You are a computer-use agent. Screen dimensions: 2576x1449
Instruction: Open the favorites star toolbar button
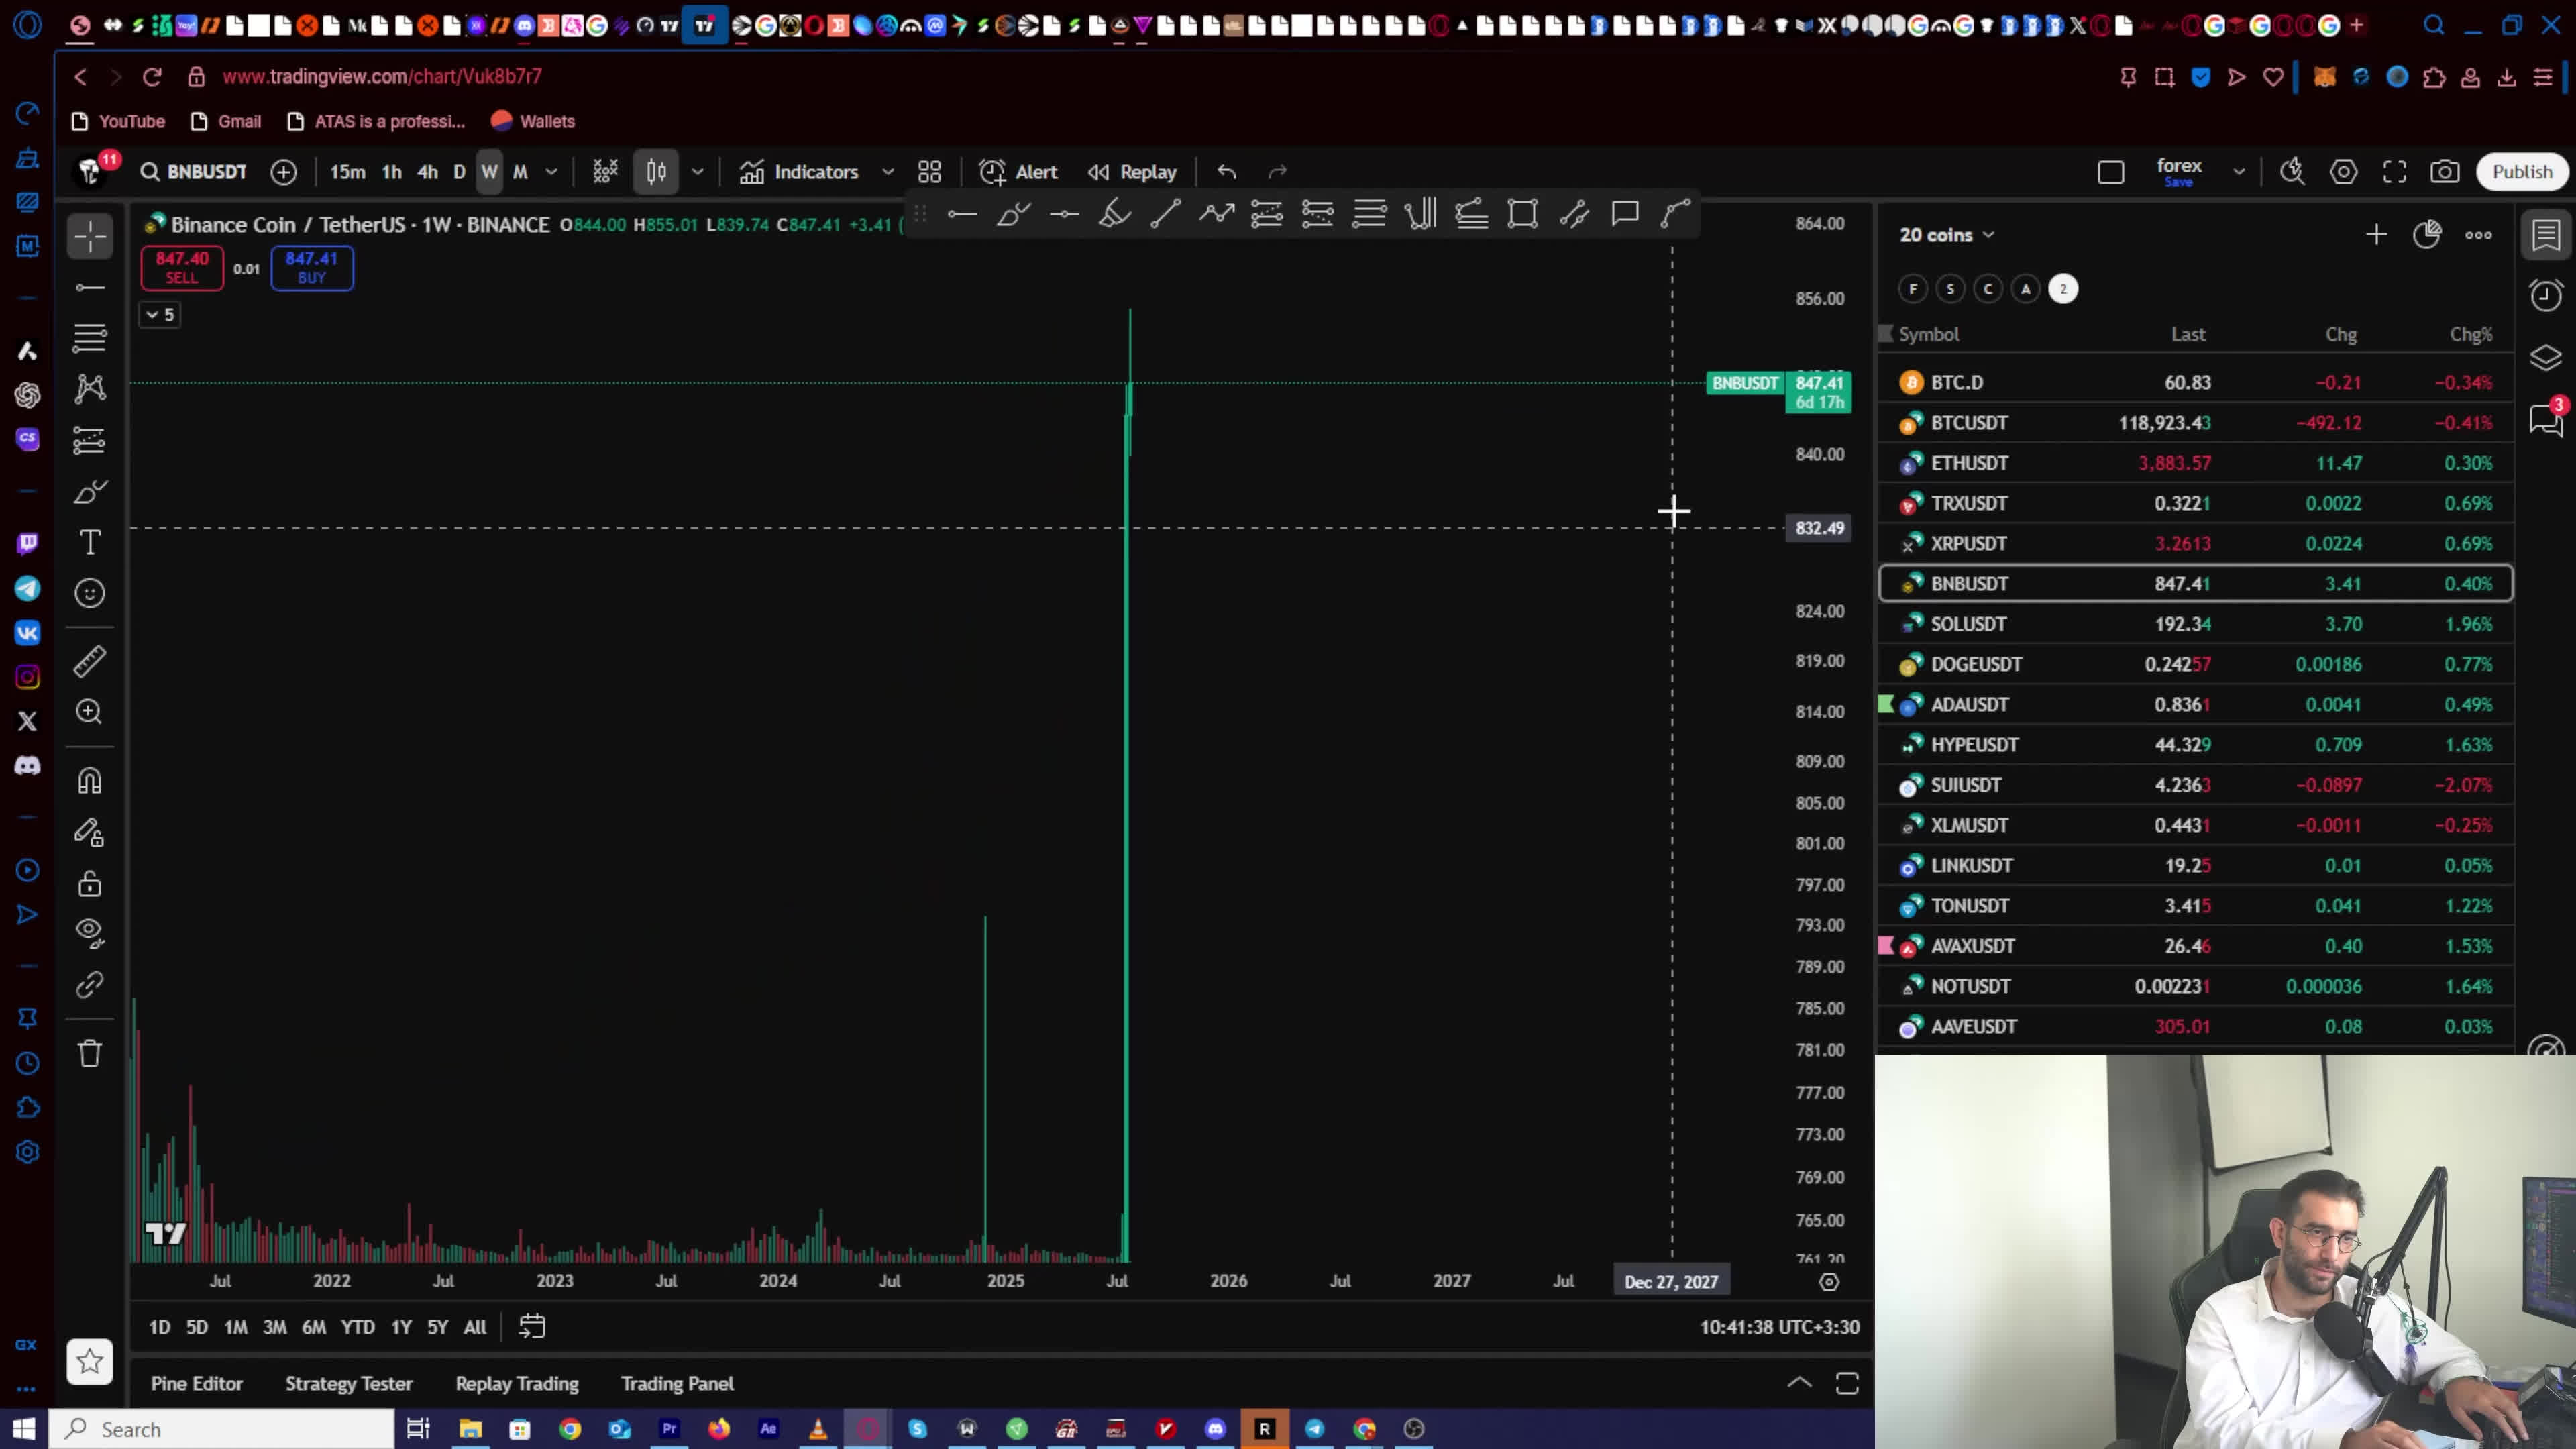(x=90, y=1361)
